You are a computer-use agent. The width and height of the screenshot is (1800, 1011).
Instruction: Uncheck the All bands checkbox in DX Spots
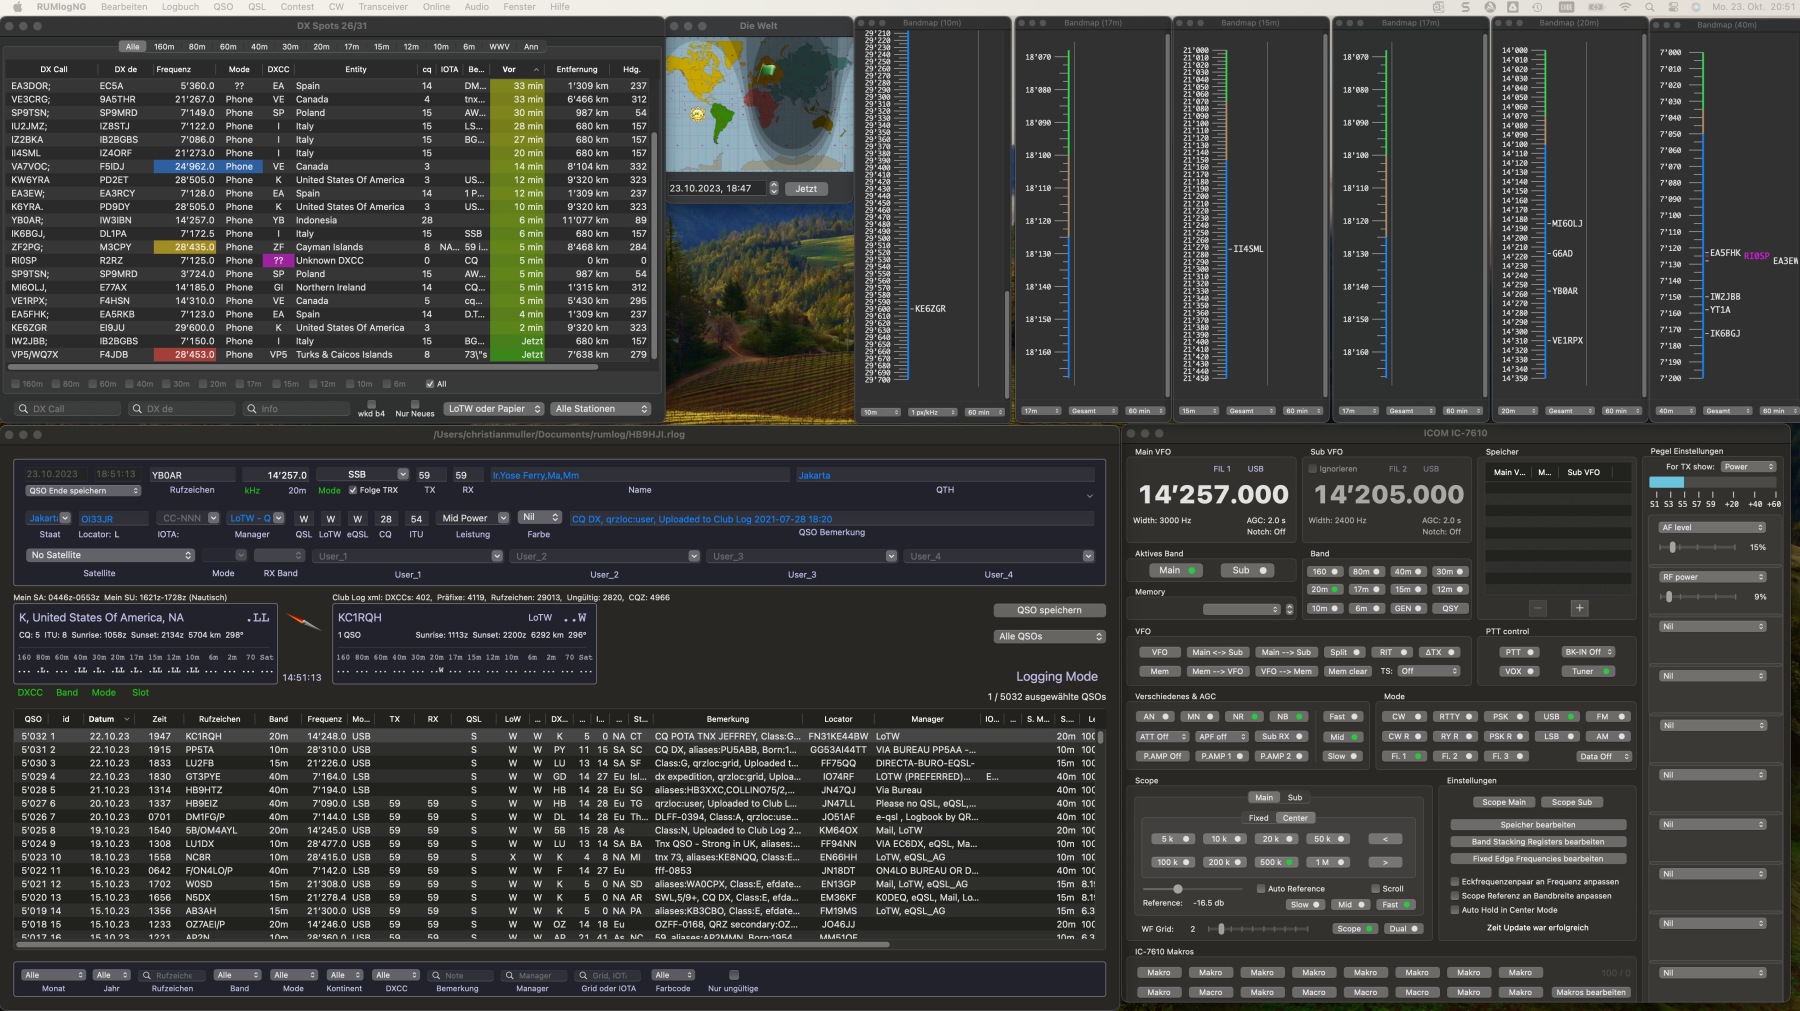(x=430, y=384)
